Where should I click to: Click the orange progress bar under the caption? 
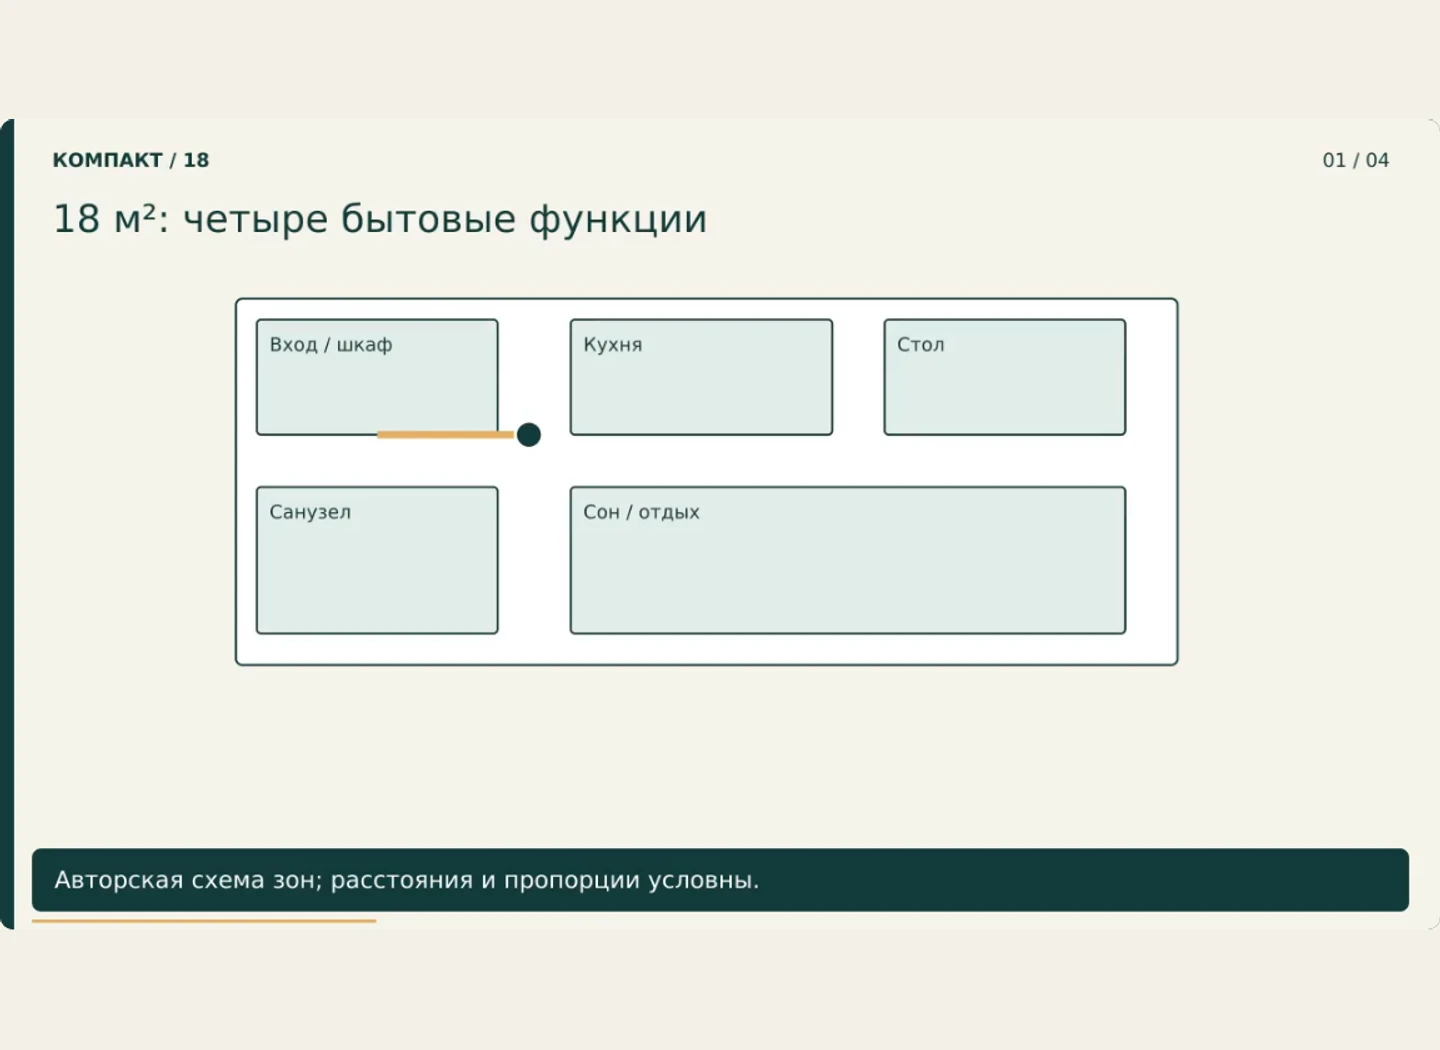pos(204,921)
